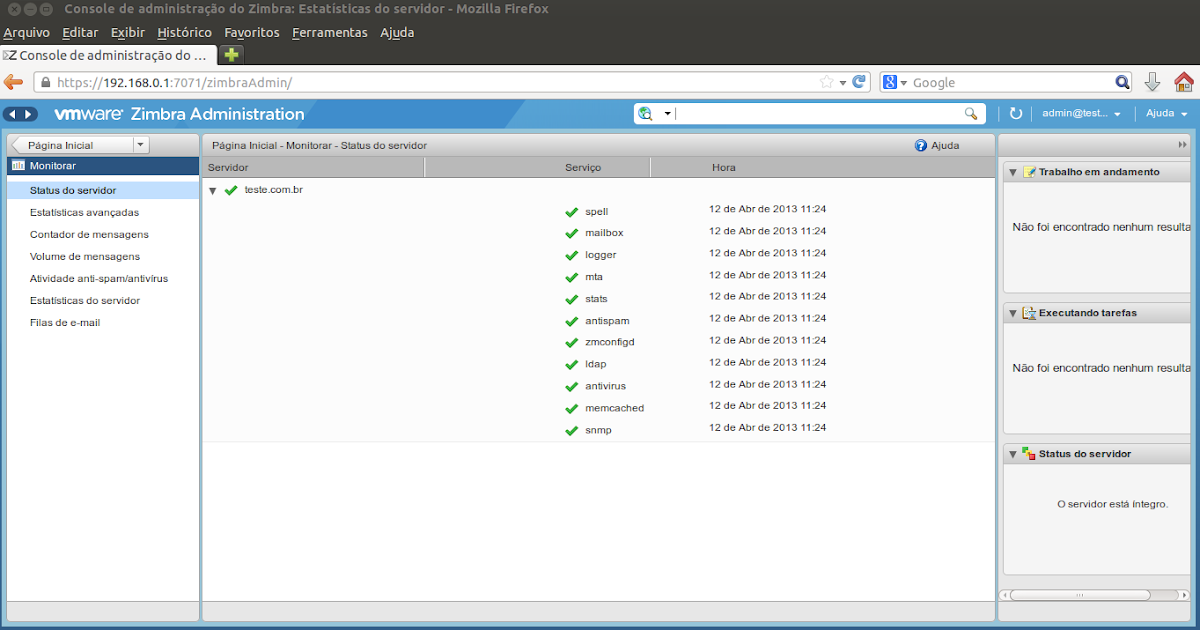This screenshot has width=1200, height=630.
Task: Click the Monitorar section icon
Action: point(18,166)
